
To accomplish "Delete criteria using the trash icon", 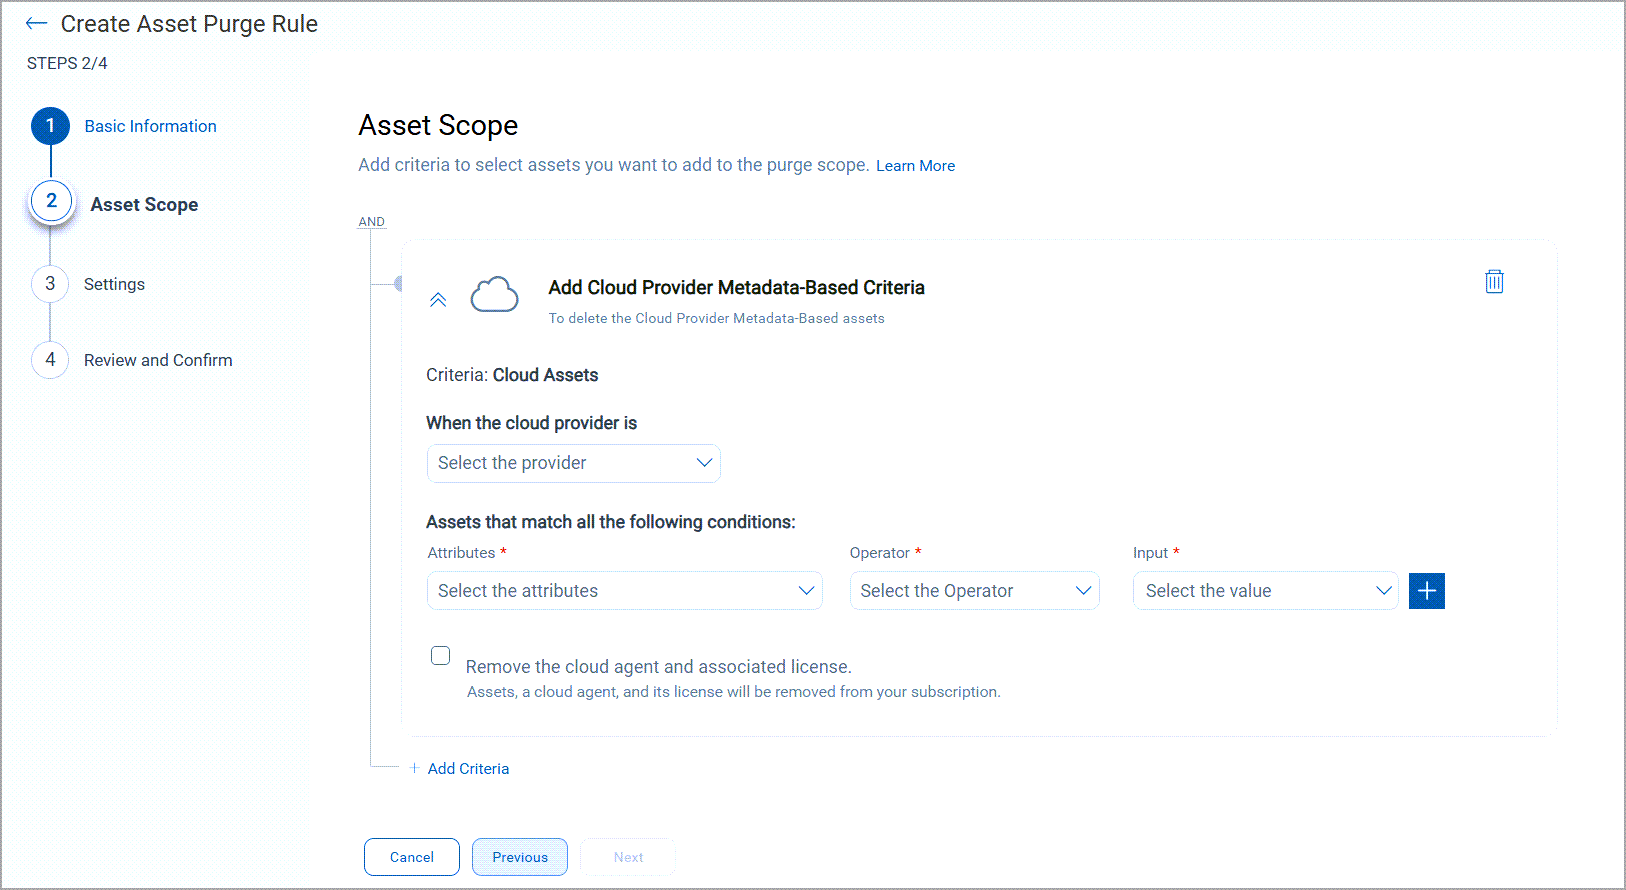I will click(x=1494, y=281).
